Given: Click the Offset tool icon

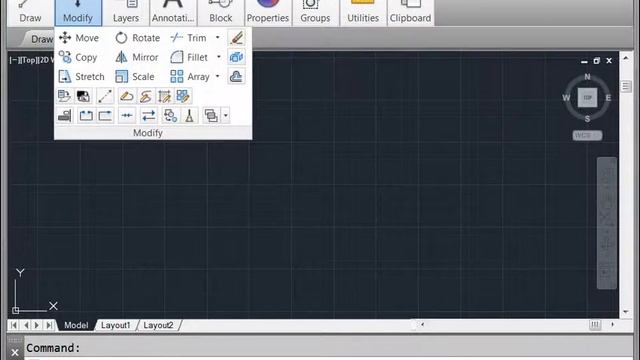Looking at the screenshot, I should pyautogui.click(x=236, y=76).
